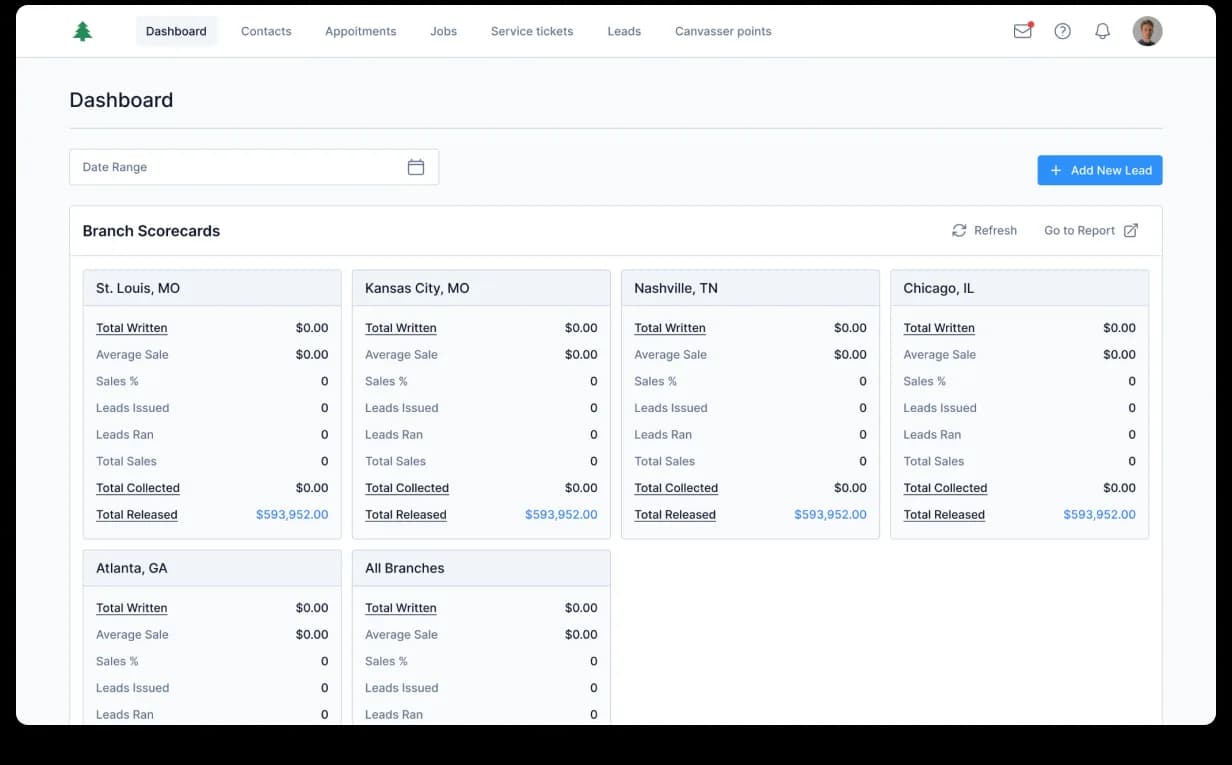Open the user profile avatar
Screen dimensions: 1232x765
(1147, 31)
